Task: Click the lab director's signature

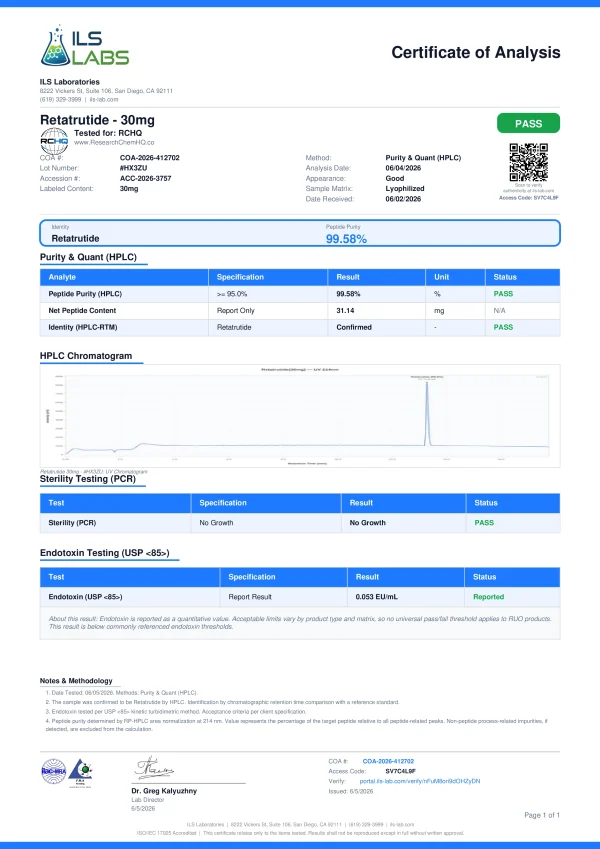Action: [154, 768]
